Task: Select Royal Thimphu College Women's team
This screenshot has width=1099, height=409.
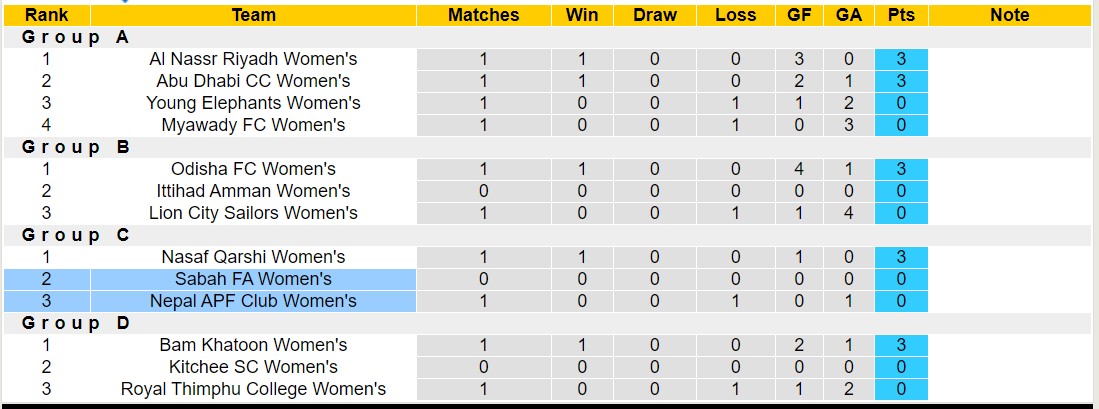Action: pyautogui.click(x=253, y=389)
